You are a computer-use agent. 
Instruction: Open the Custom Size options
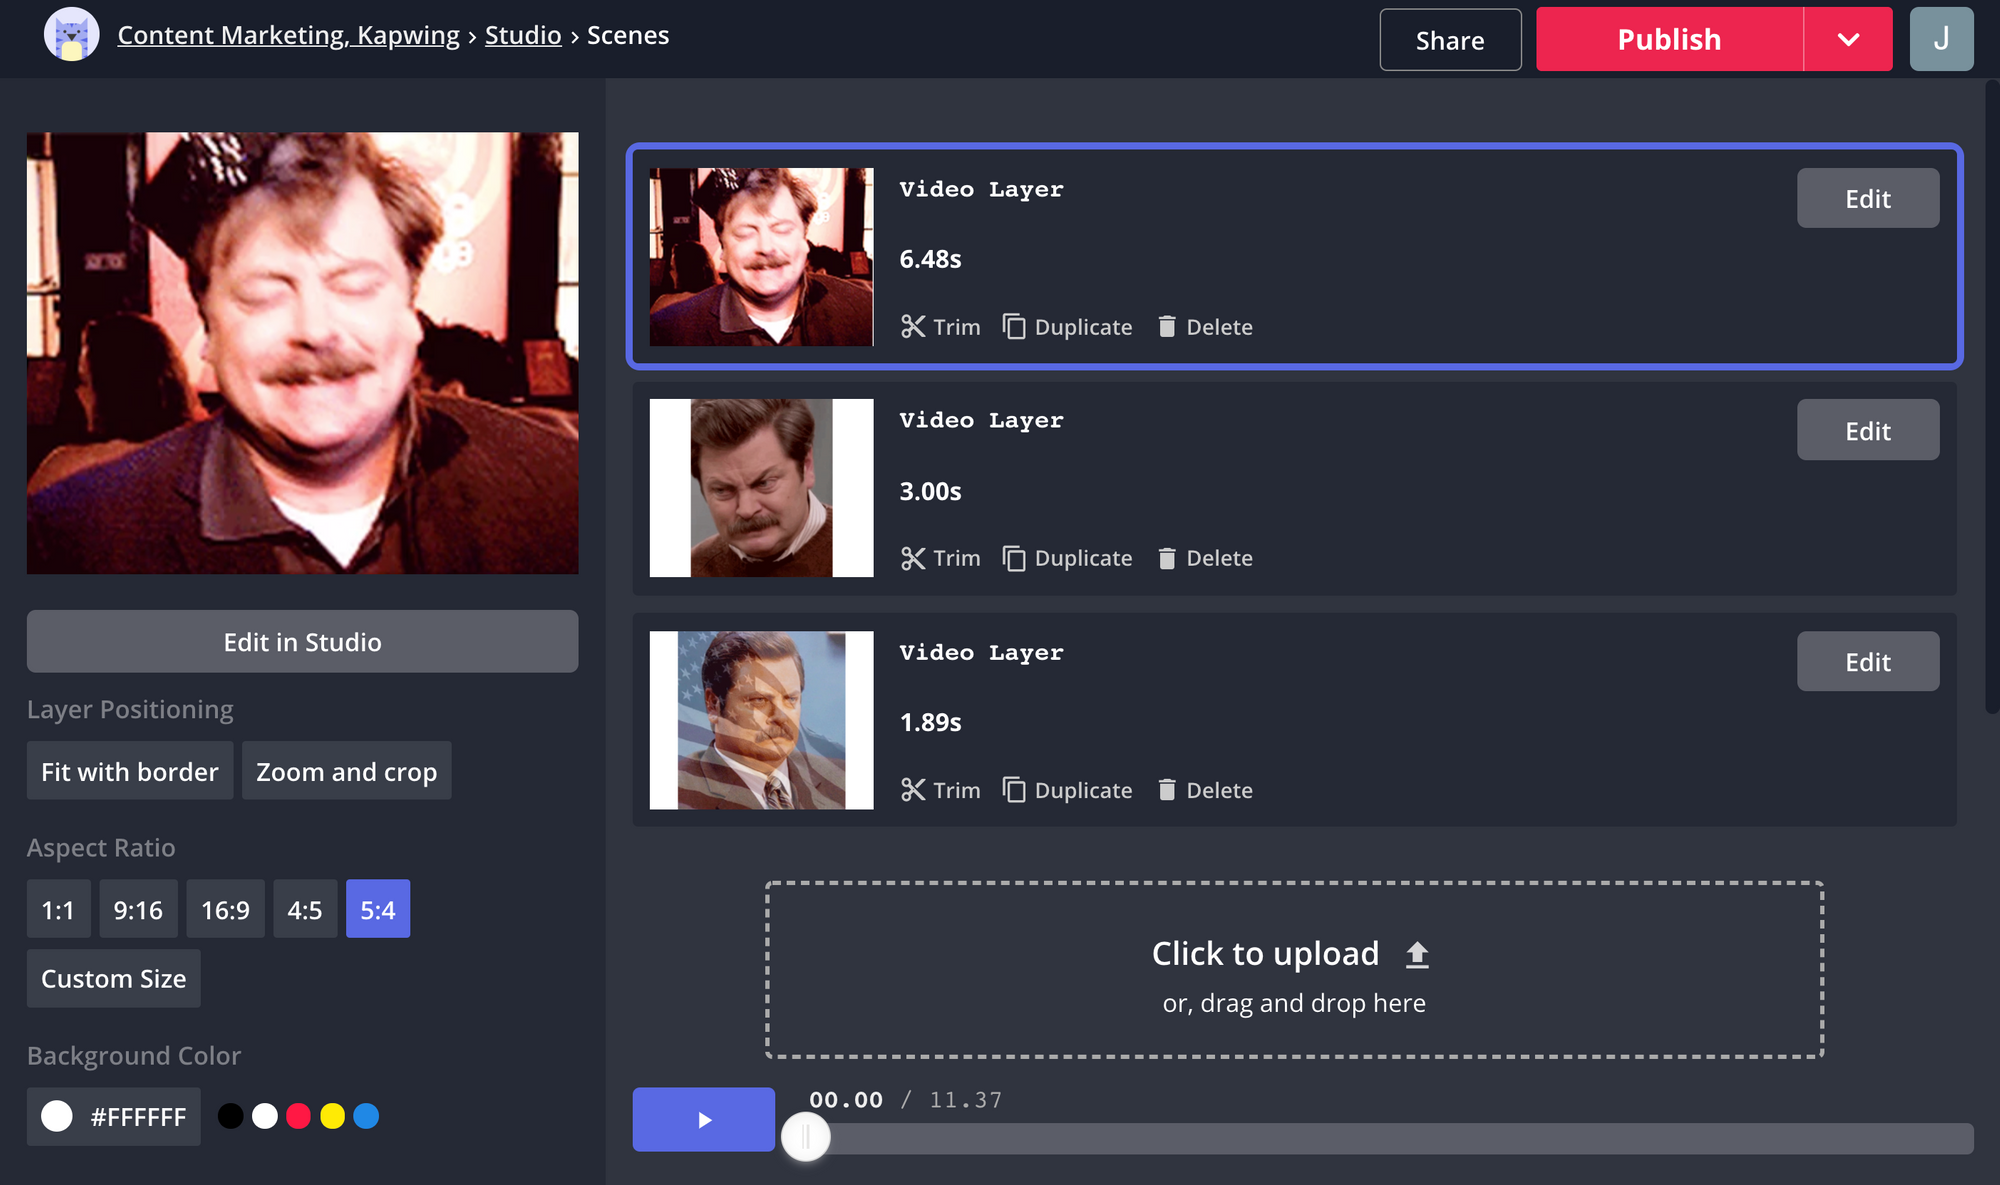pos(113,979)
